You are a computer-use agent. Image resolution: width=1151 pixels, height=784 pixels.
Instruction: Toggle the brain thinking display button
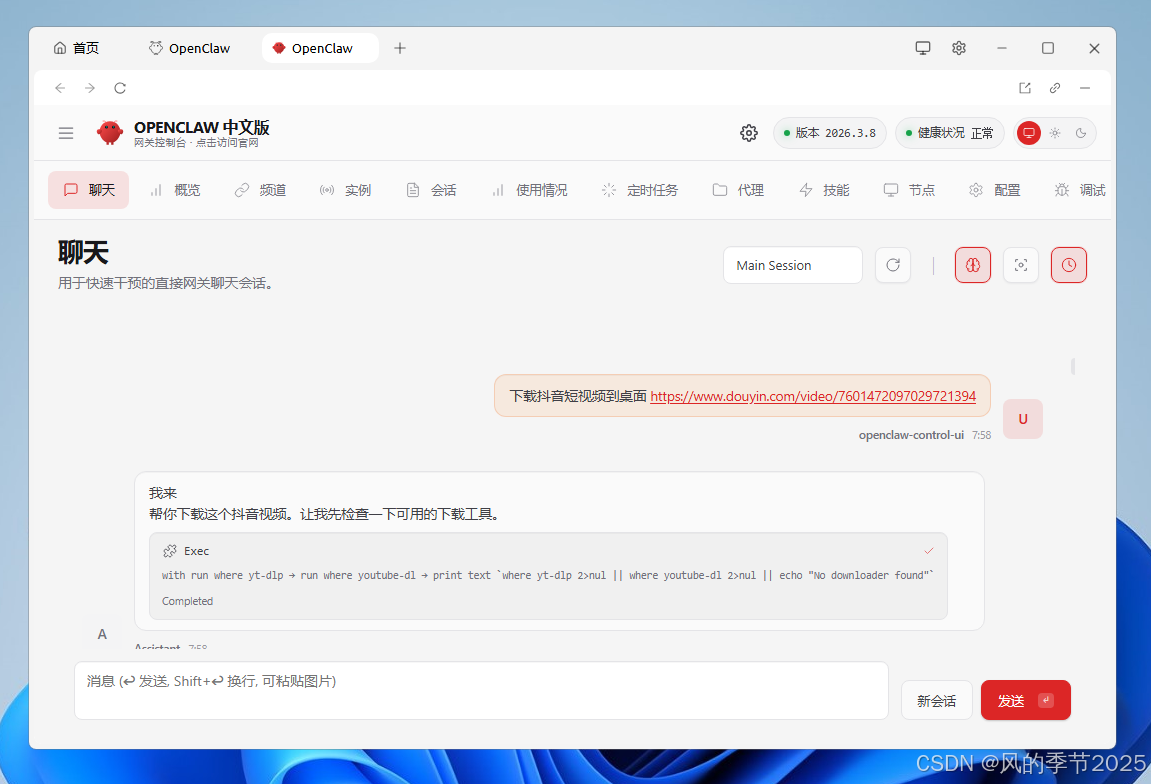[x=973, y=265]
